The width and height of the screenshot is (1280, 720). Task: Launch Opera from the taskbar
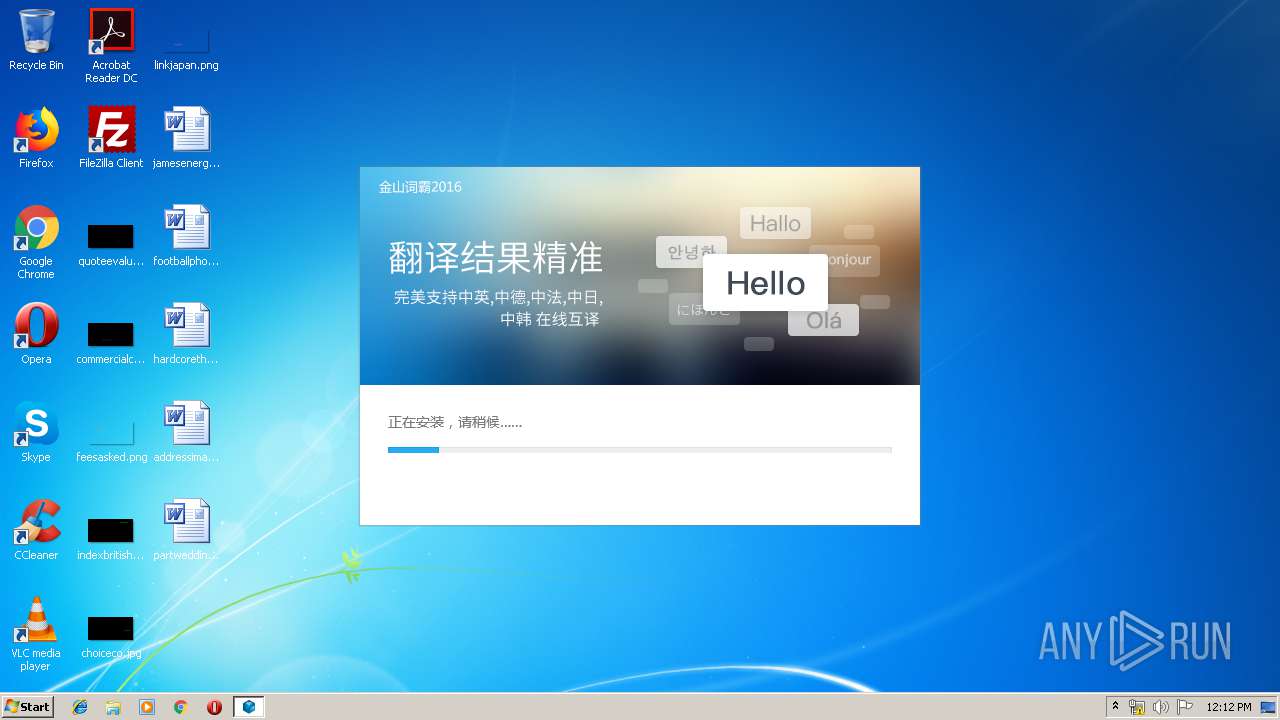[214, 707]
